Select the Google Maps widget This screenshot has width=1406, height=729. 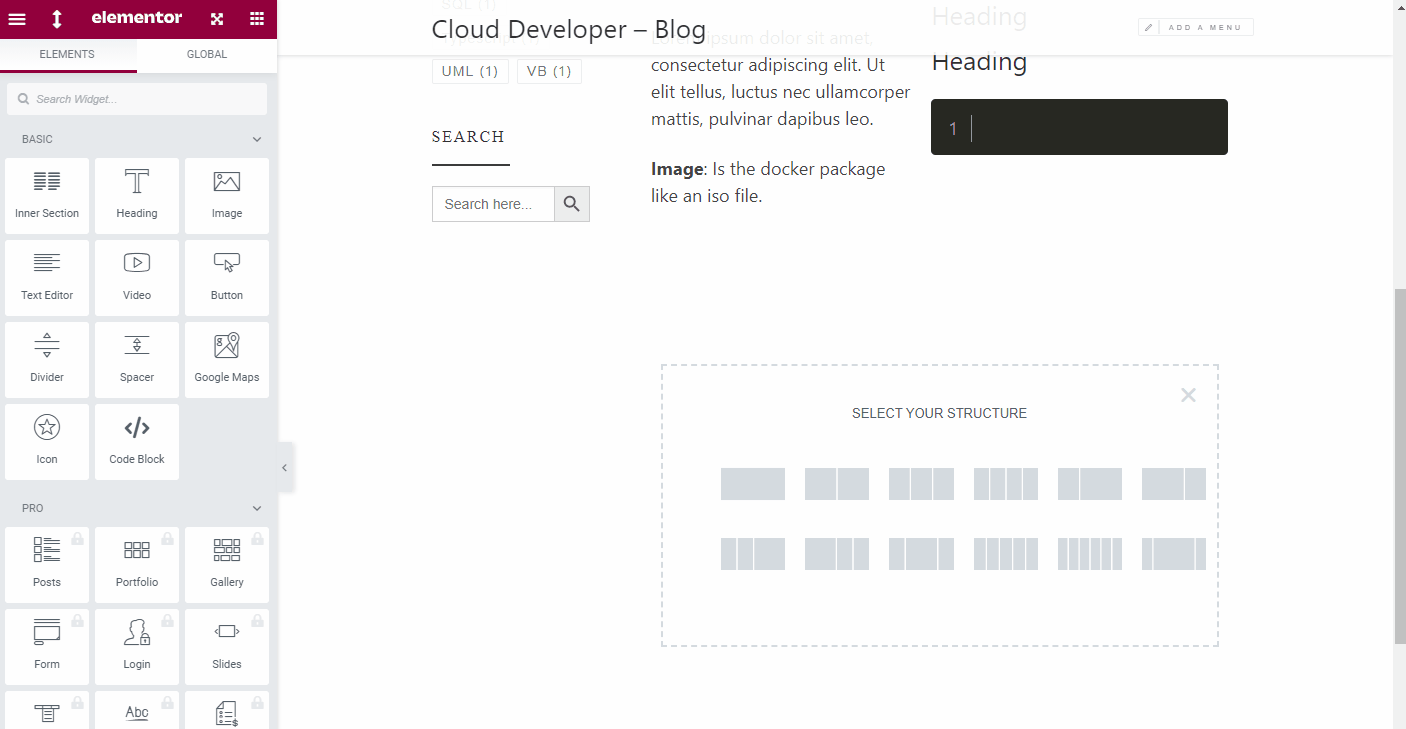tap(227, 360)
